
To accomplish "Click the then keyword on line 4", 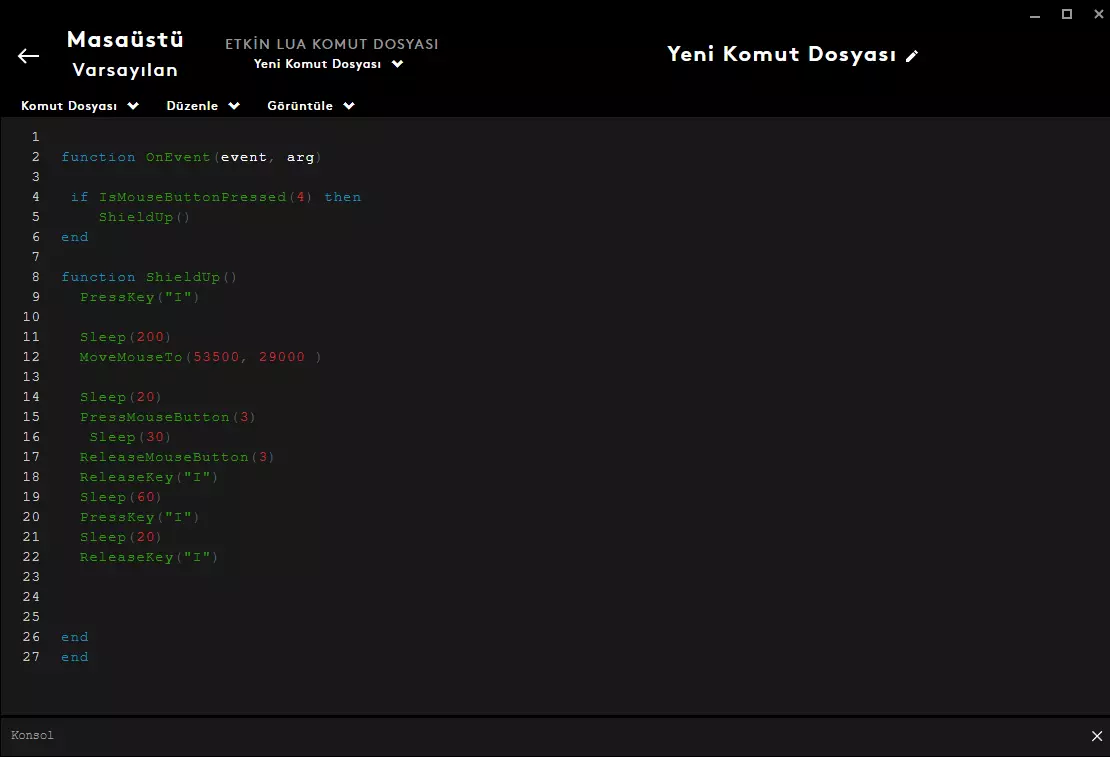I will (343, 197).
